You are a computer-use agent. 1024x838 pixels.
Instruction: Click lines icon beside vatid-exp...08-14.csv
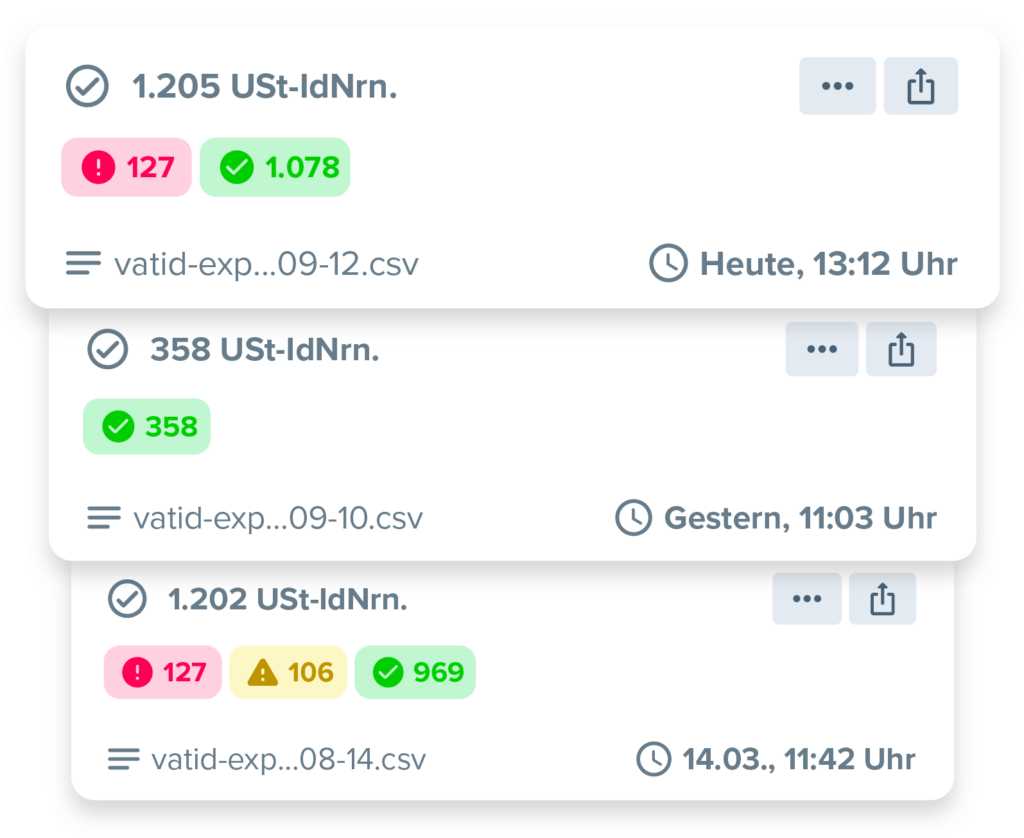[123, 759]
